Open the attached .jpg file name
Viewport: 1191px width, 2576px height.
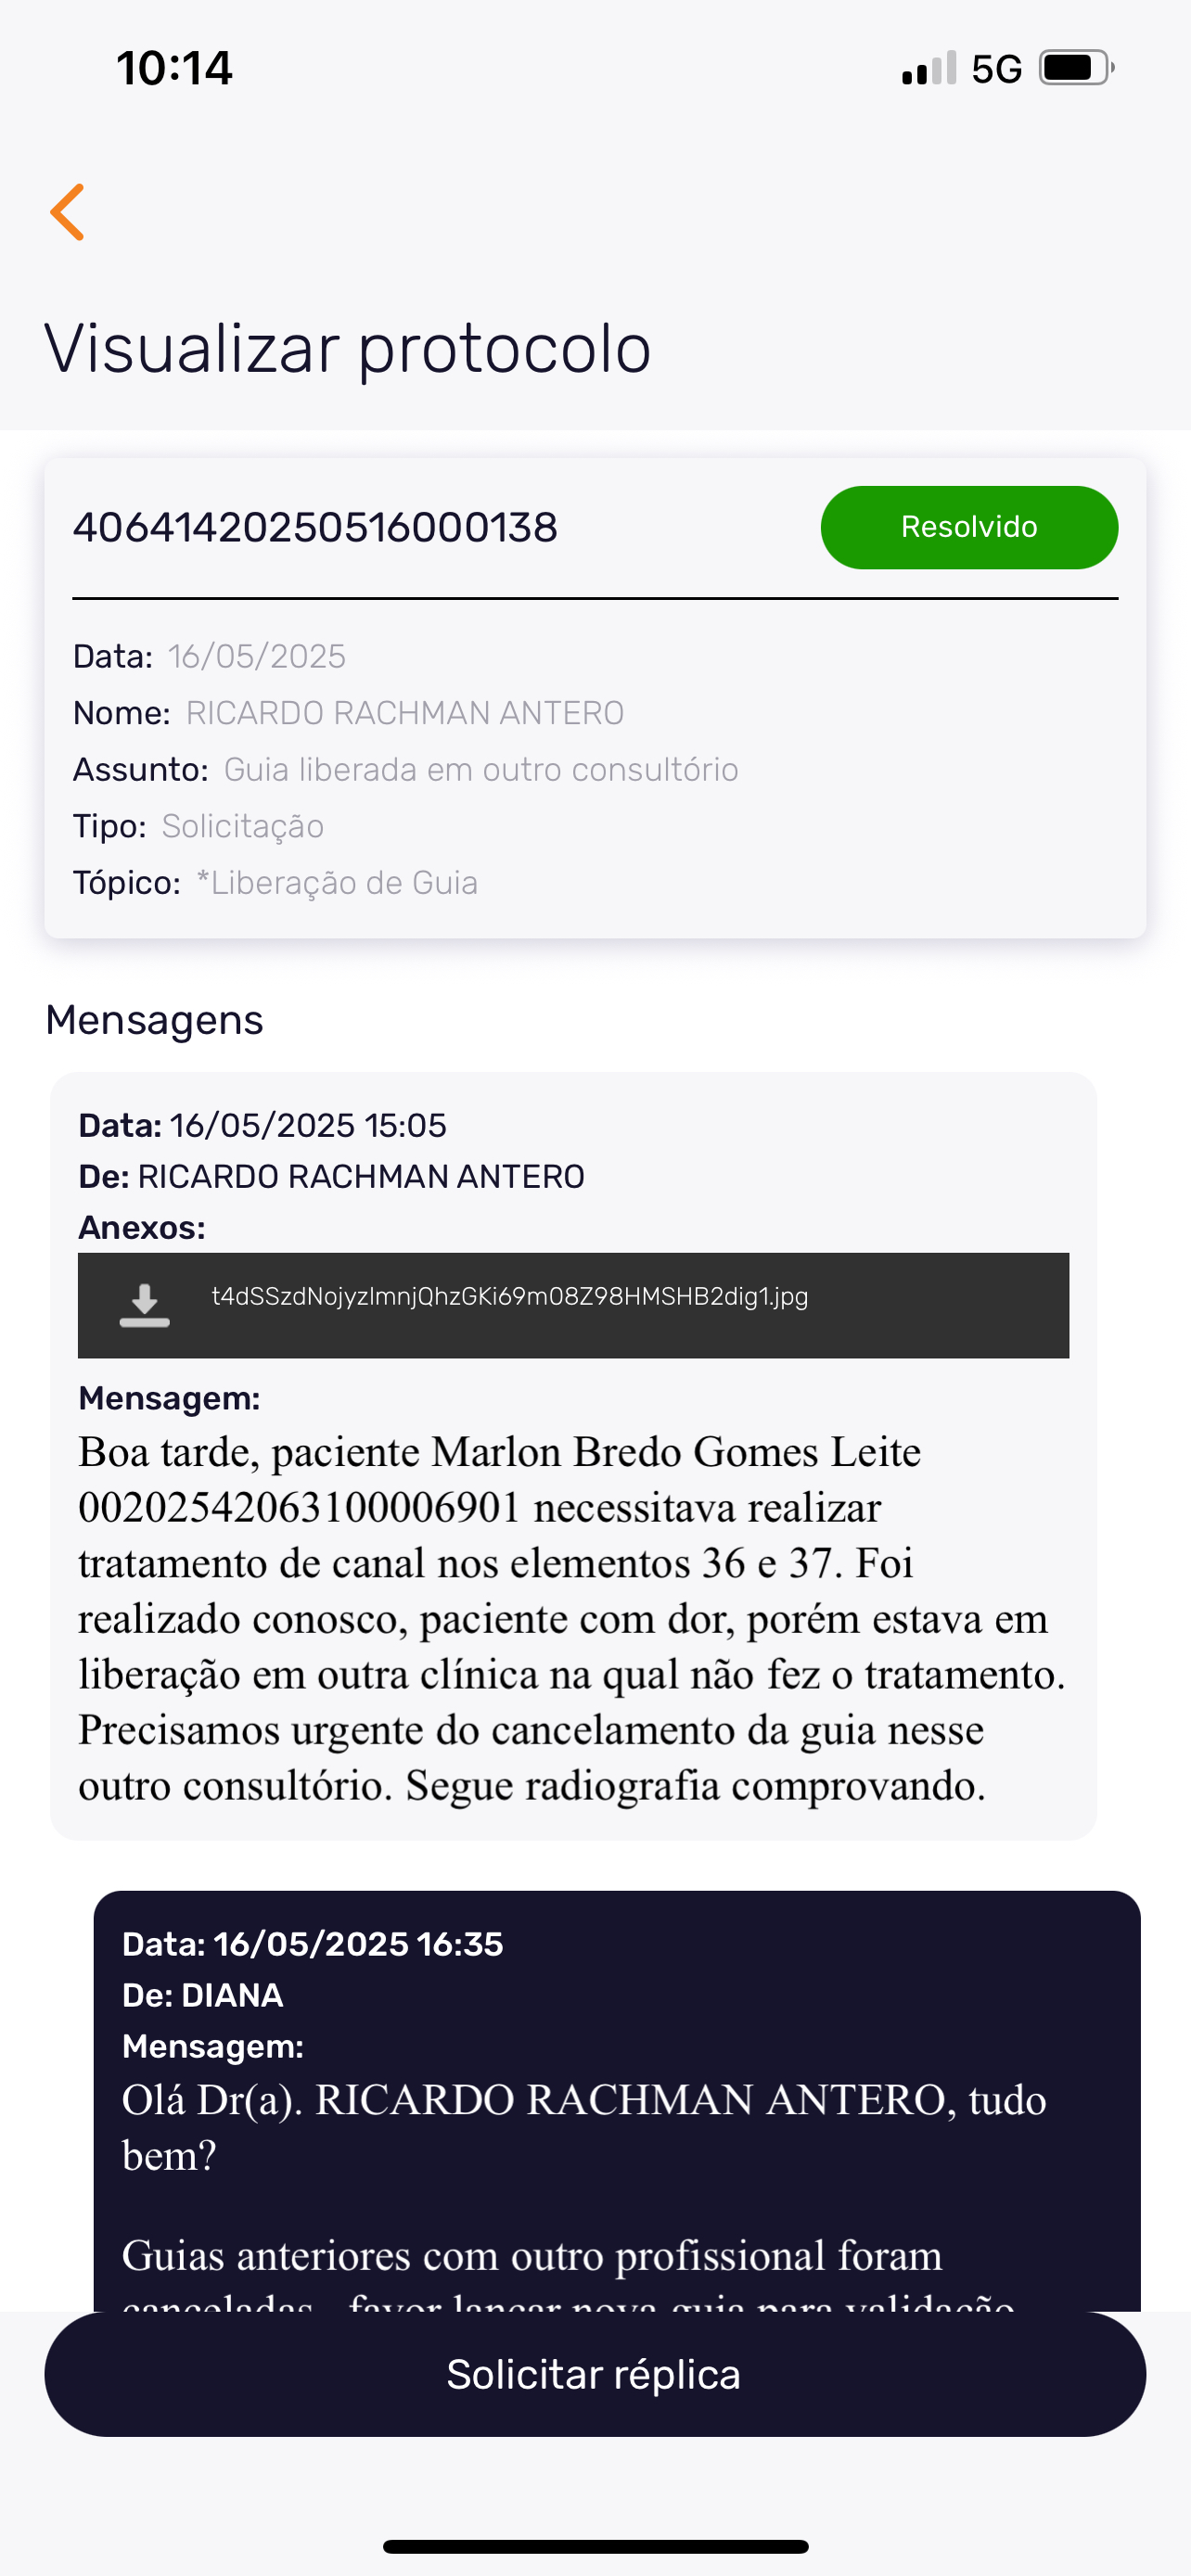[x=510, y=1297]
